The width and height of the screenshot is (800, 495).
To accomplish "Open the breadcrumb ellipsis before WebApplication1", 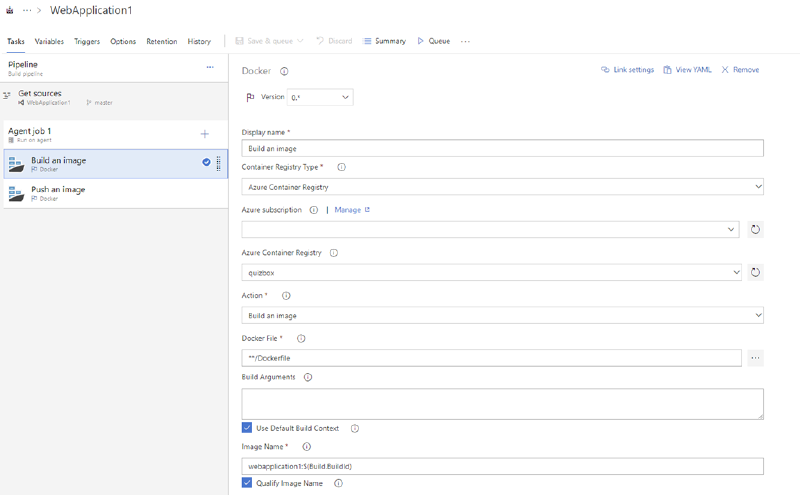I will pos(27,10).
